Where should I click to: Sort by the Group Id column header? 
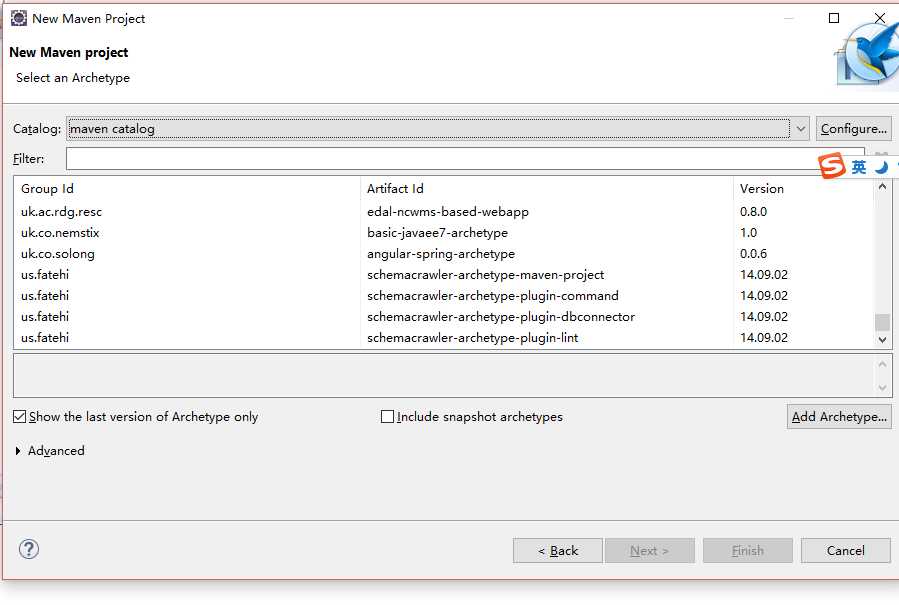pos(189,189)
